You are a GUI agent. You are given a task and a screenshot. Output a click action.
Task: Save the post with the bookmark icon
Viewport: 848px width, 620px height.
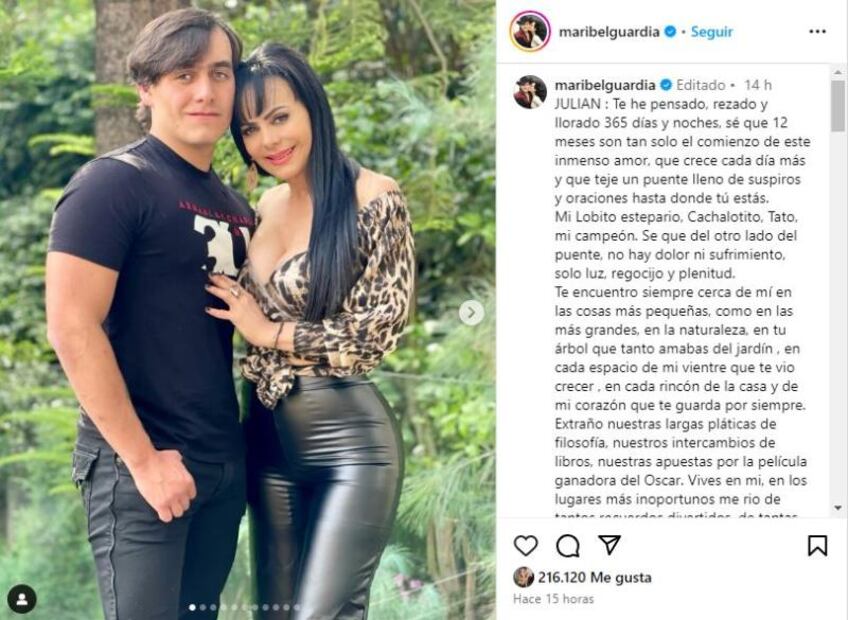tap(817, 545)
